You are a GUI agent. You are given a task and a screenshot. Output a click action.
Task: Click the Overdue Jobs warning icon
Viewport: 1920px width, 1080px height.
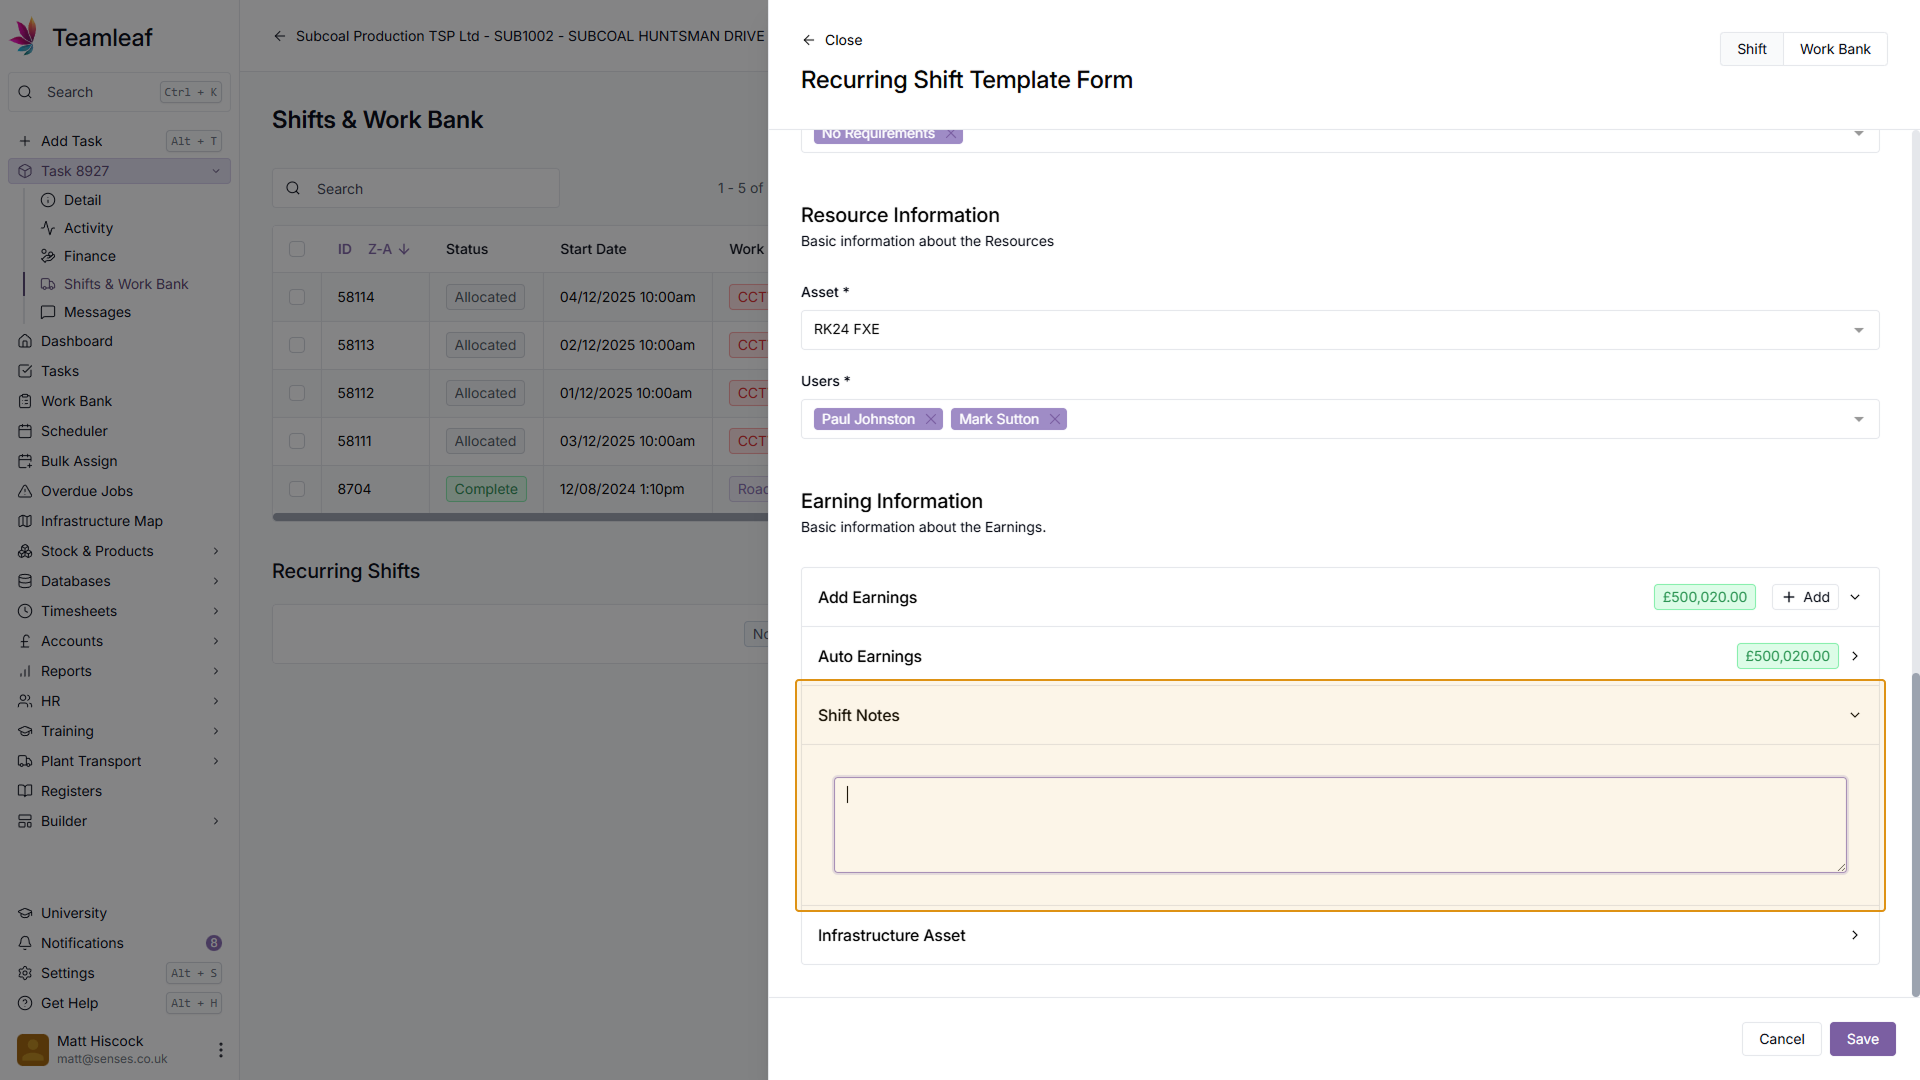click(x=25, y=491)
